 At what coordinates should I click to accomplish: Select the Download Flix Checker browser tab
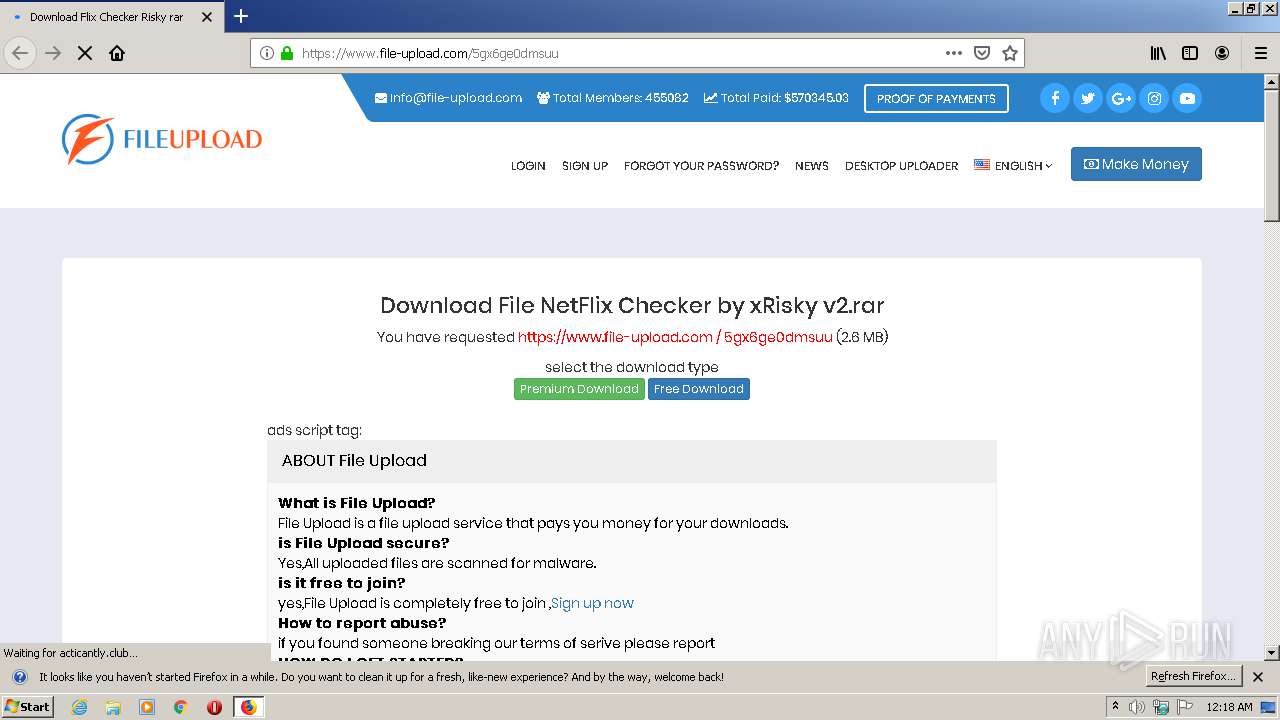click(110, 17)
